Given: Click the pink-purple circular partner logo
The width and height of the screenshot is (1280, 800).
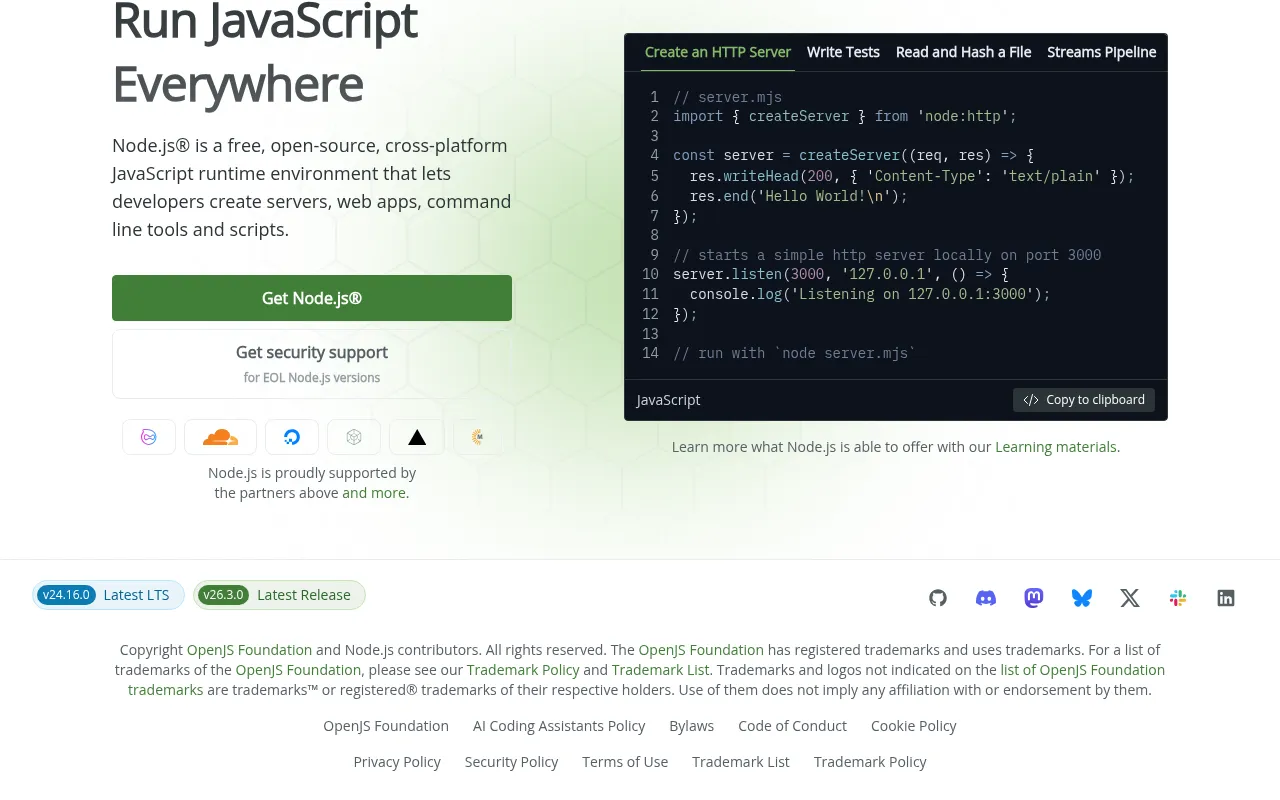Looking at the screenshot, I should [149, 437].
